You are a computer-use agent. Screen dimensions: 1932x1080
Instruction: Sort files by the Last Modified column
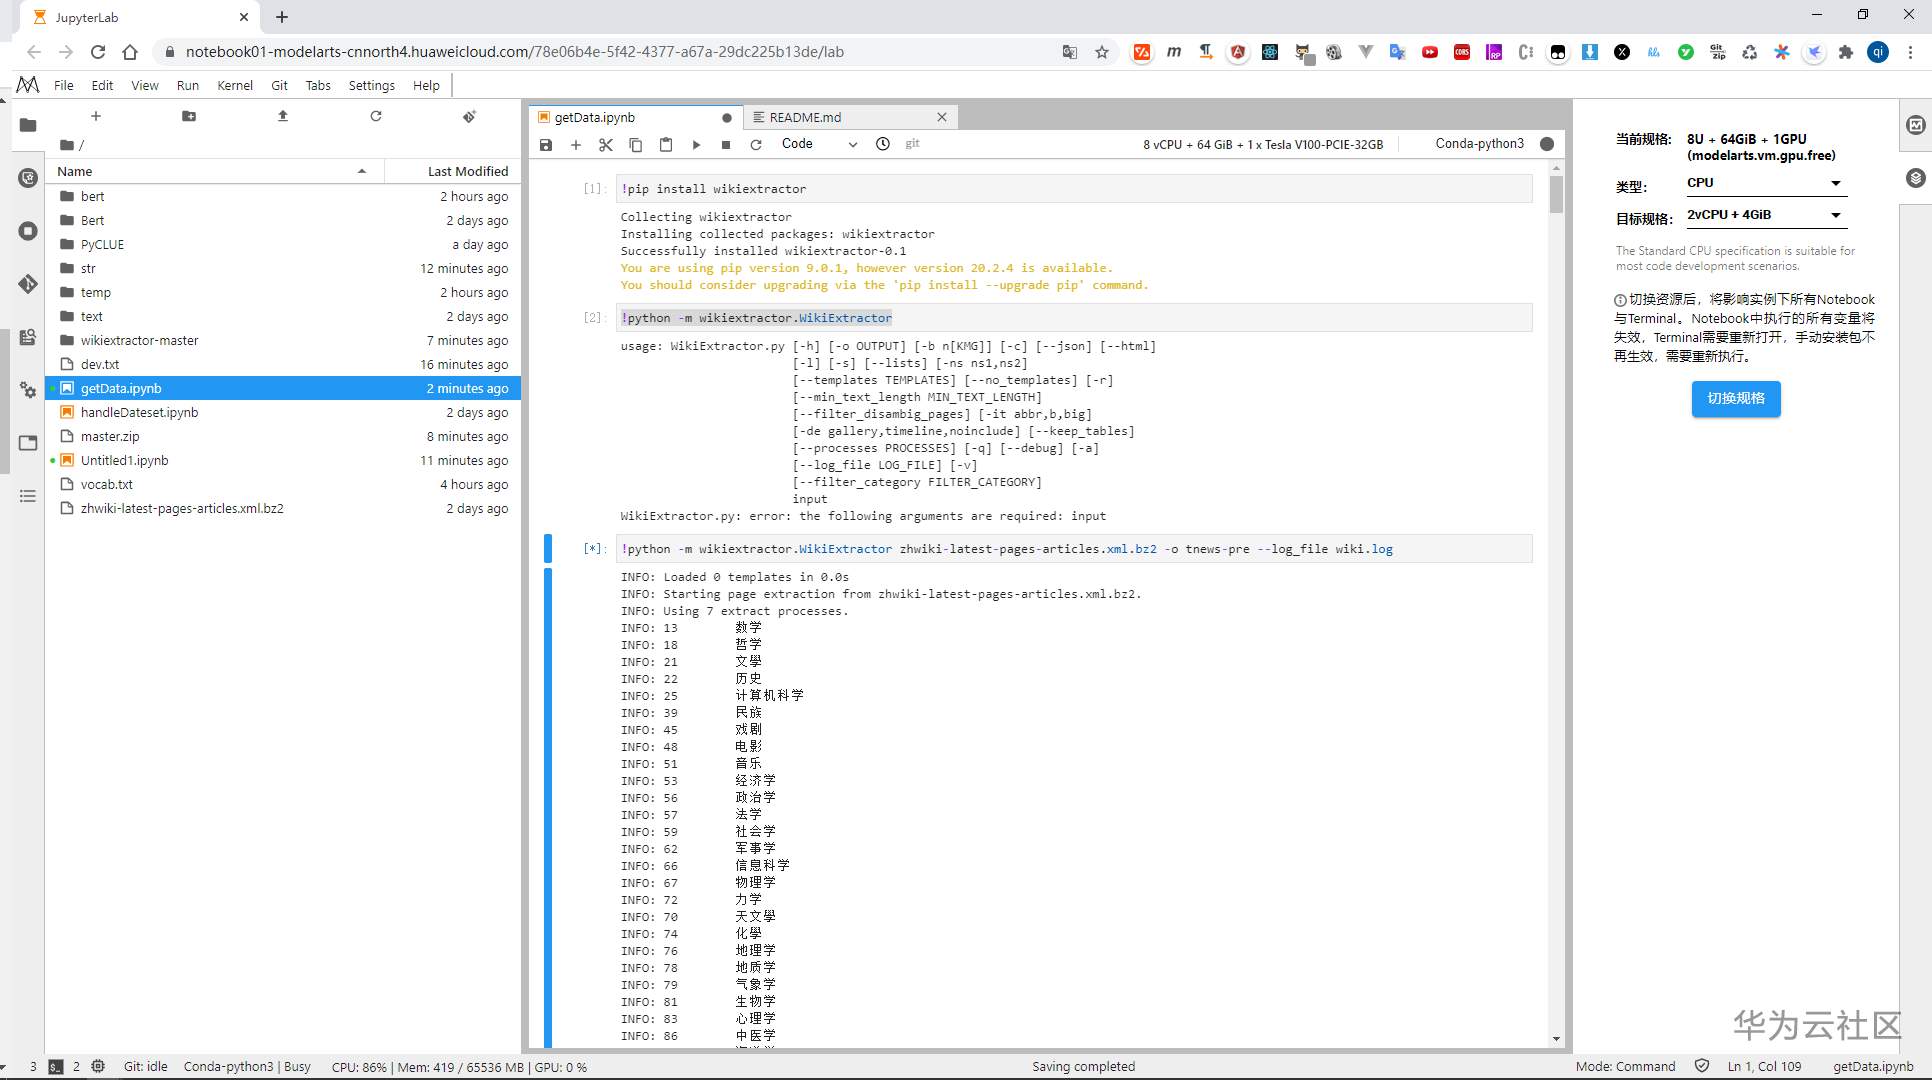point(467,171)
